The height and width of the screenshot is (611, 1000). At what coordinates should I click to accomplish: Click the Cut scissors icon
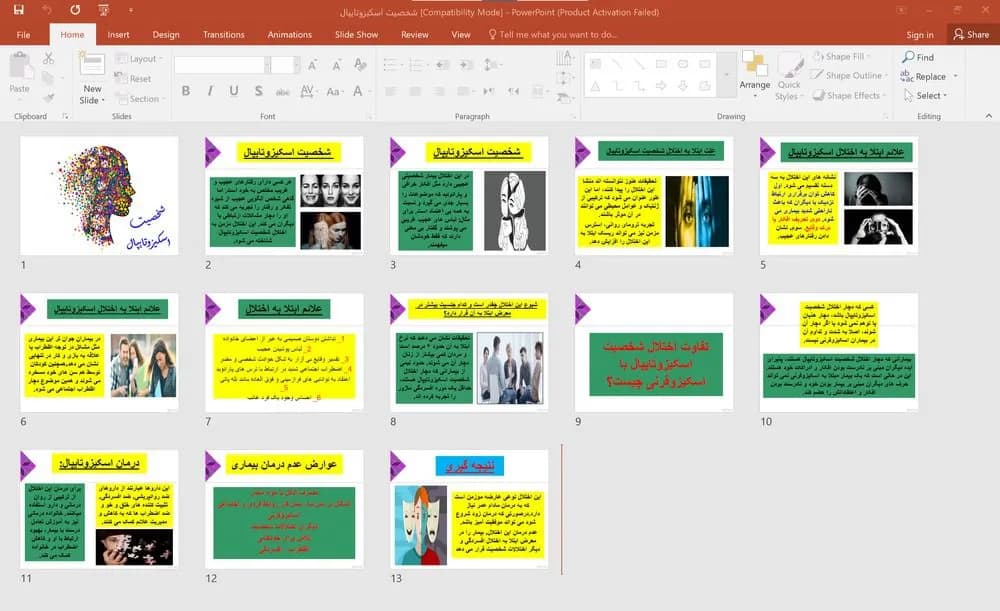click(x=48, y=59)
